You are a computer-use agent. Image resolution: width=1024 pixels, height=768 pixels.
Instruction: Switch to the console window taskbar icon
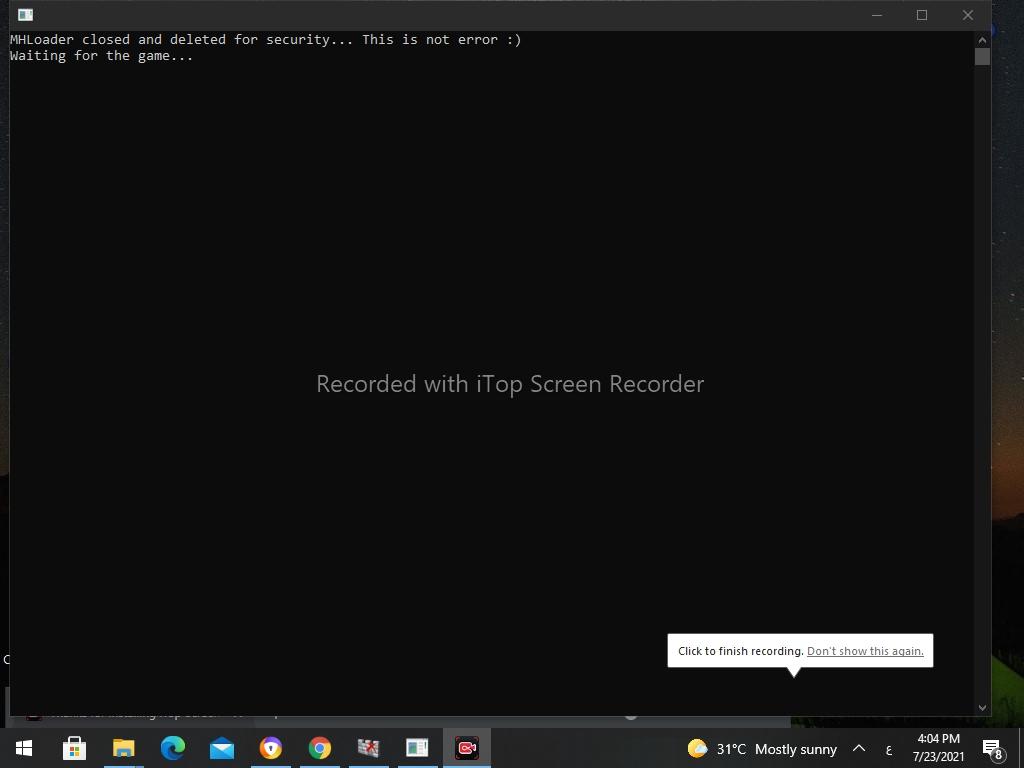pyautogui.click(x=417, y=748)
